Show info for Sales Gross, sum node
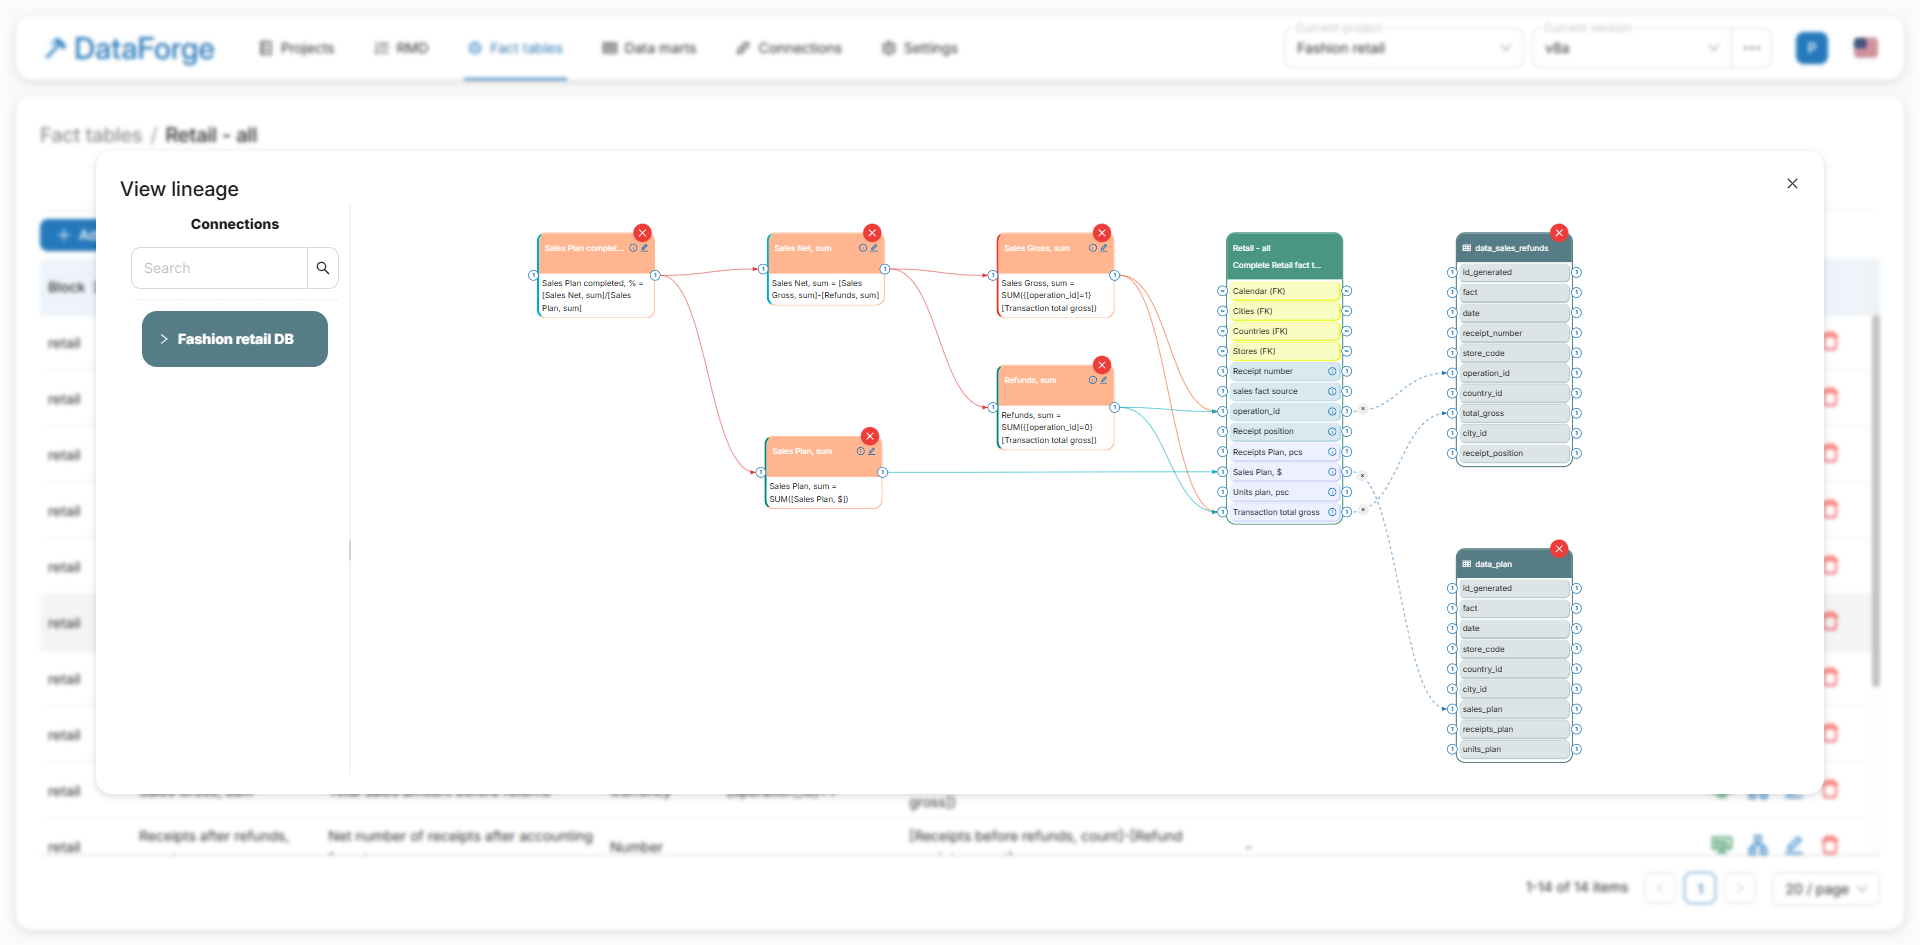The width and height of the screenshot is (1920, 945). click(1092, 248)
